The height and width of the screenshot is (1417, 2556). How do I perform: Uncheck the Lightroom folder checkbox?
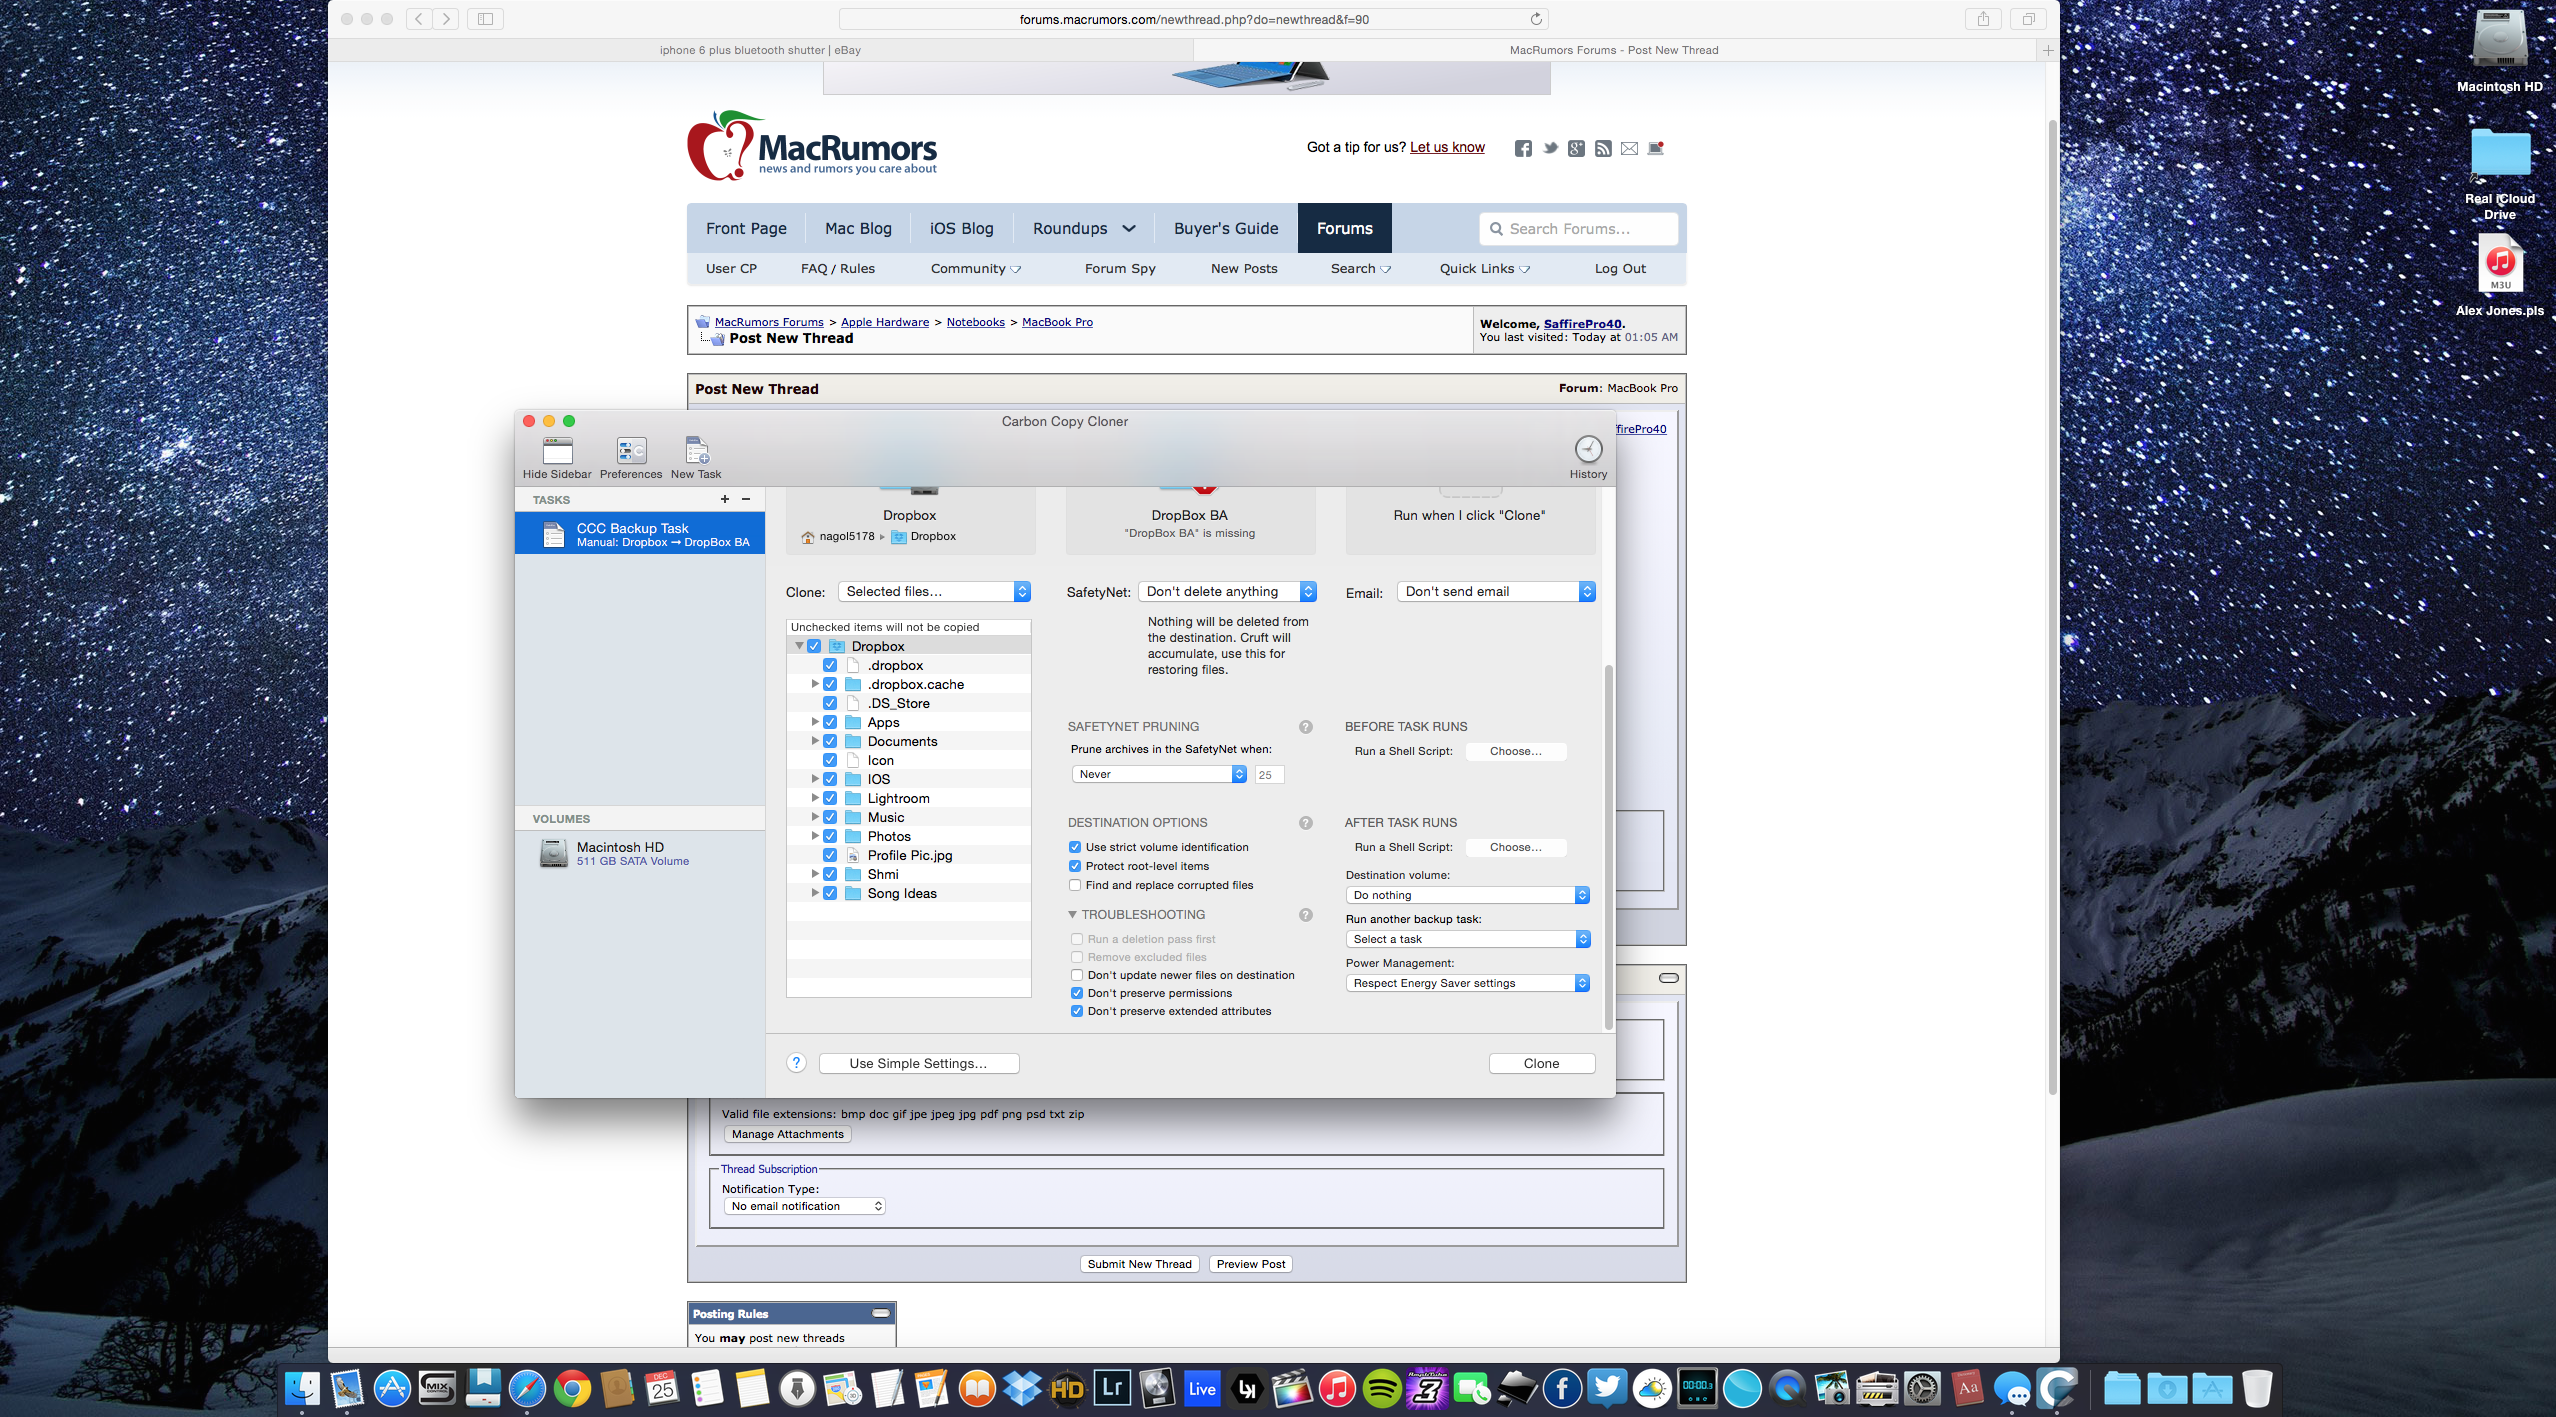[x=830, y=798]
